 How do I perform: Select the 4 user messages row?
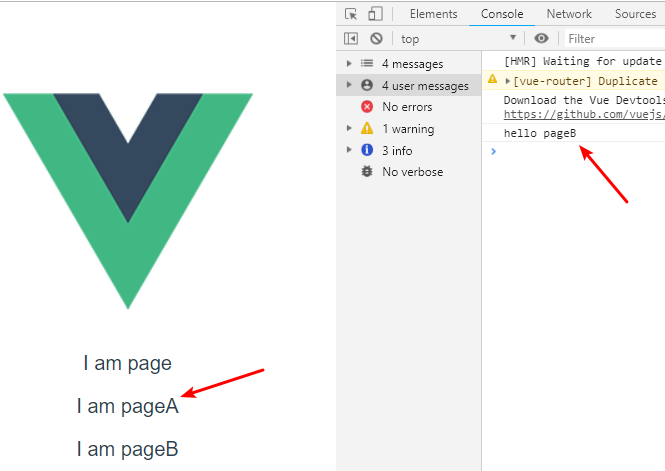point(409,85)
